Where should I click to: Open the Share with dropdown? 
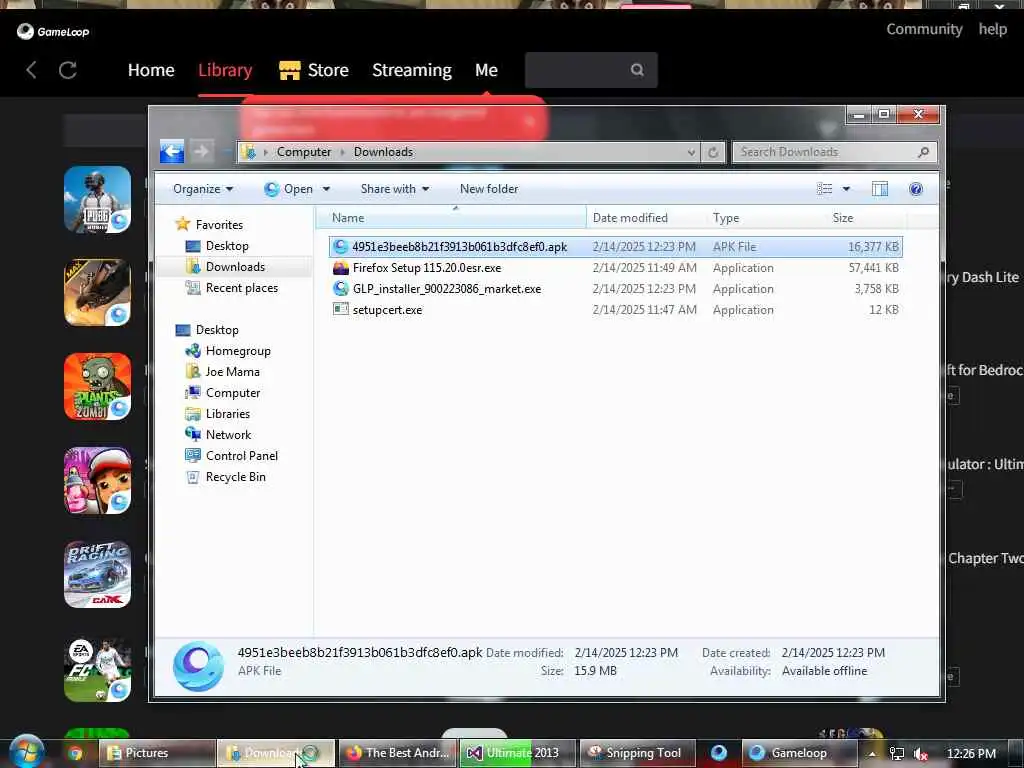[x=394, y=189]
